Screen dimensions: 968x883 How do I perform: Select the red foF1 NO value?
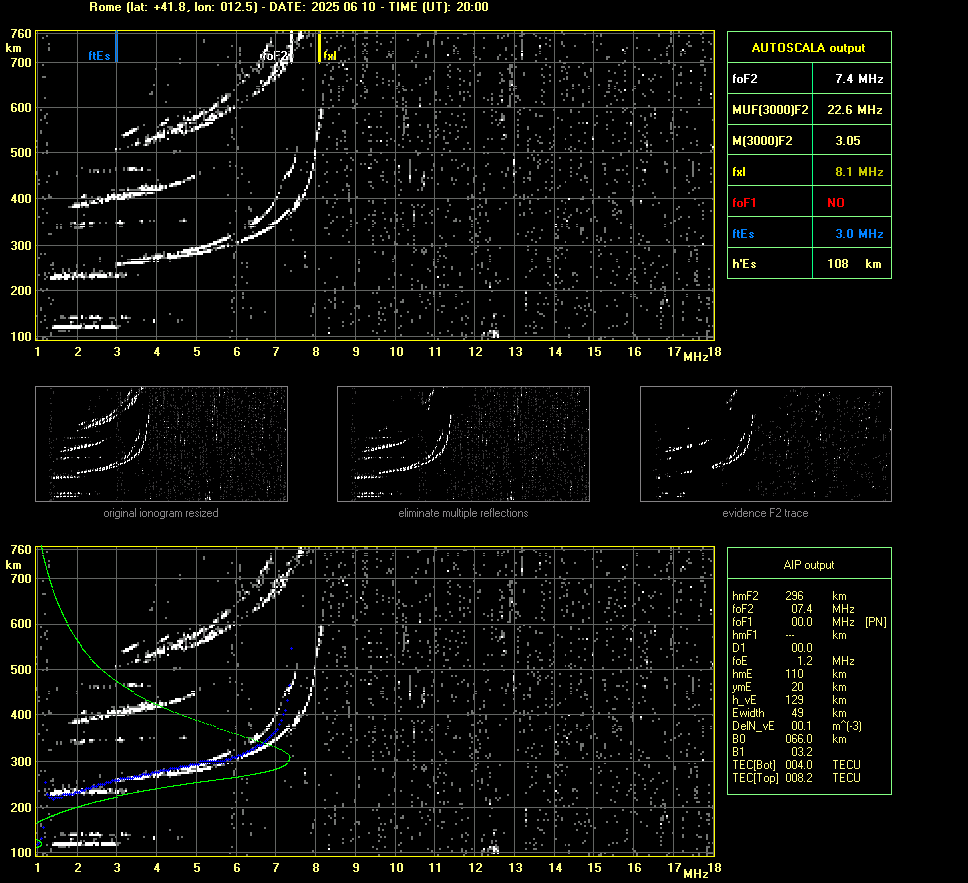[836, 203]
